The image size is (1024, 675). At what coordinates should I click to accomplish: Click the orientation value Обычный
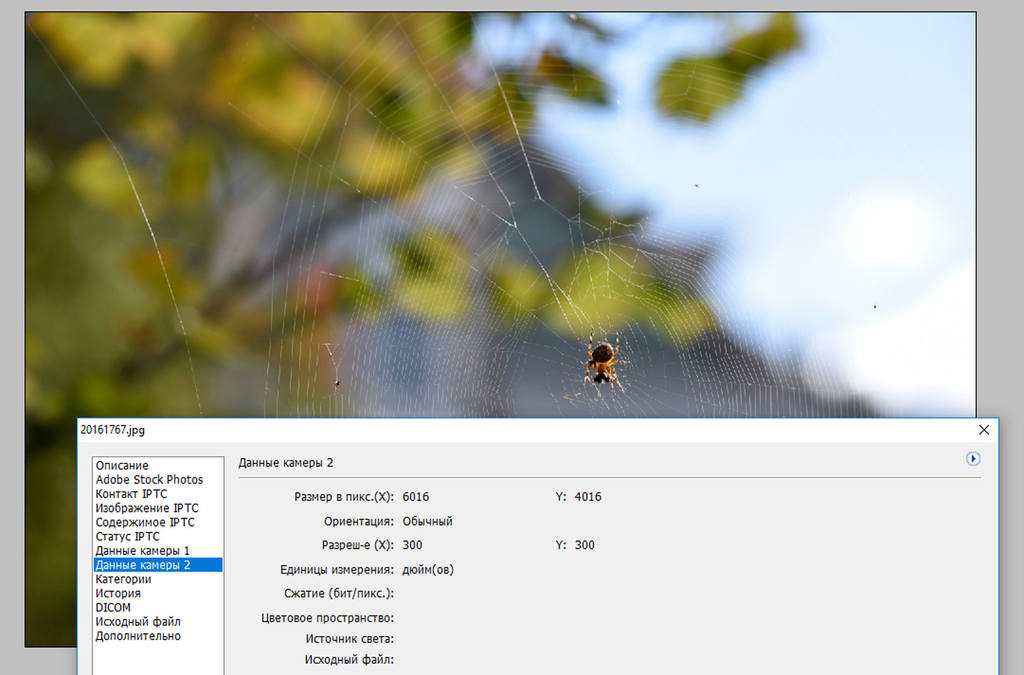tap(427, 522)
